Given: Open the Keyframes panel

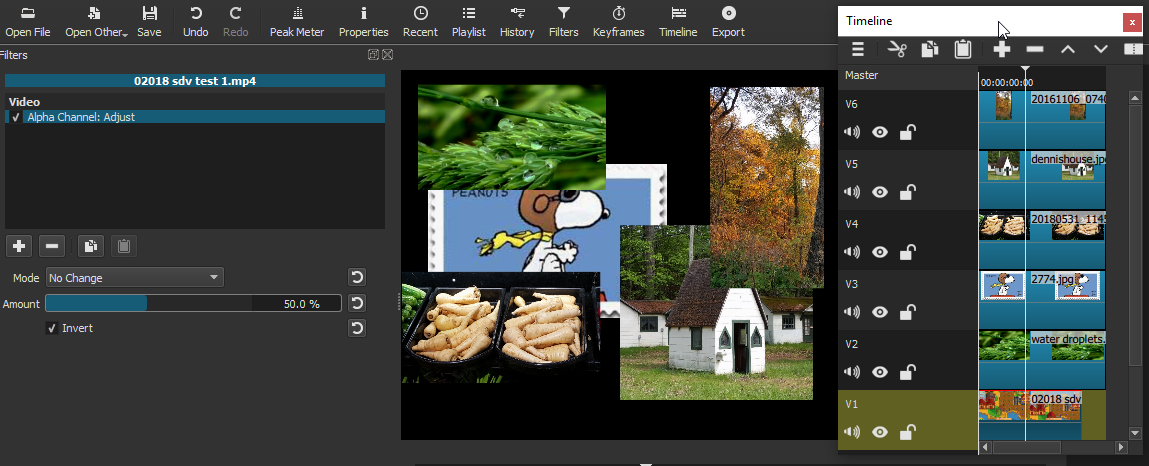Looking at the screenshot, I should click(x=619, y=22).
